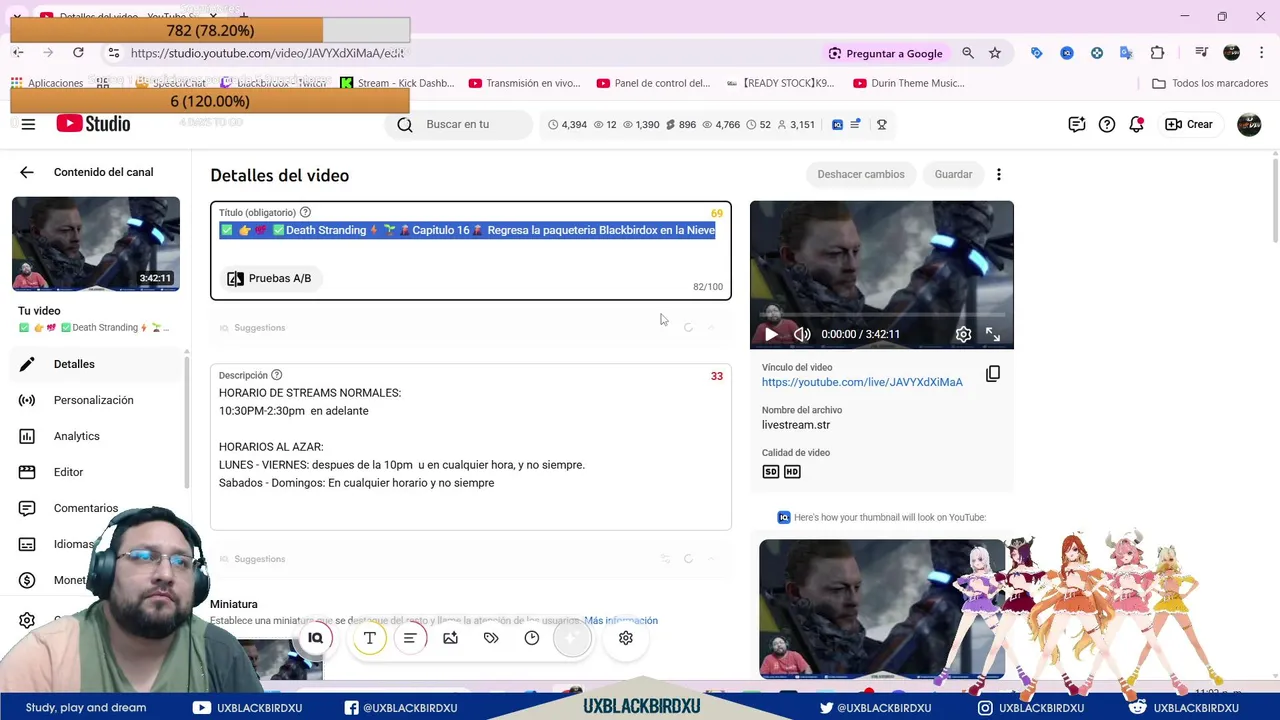Open Stream - Kick Dashboard bookmark

click(x=397, y=83)
